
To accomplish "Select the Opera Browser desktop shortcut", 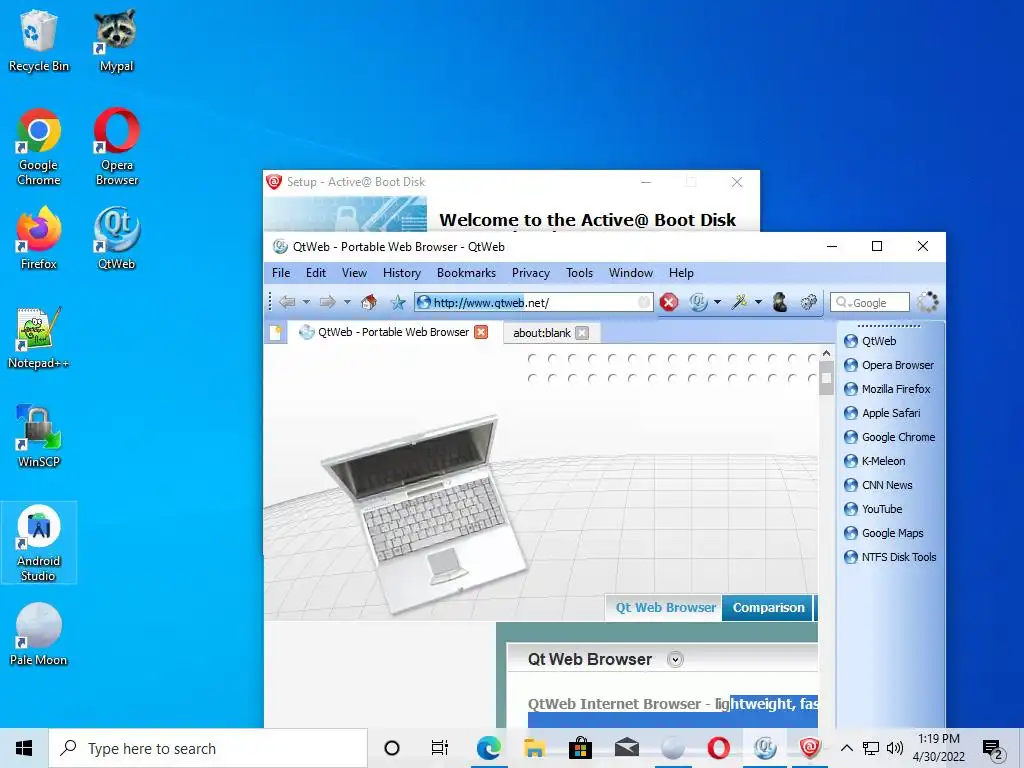I will (117, 148).
